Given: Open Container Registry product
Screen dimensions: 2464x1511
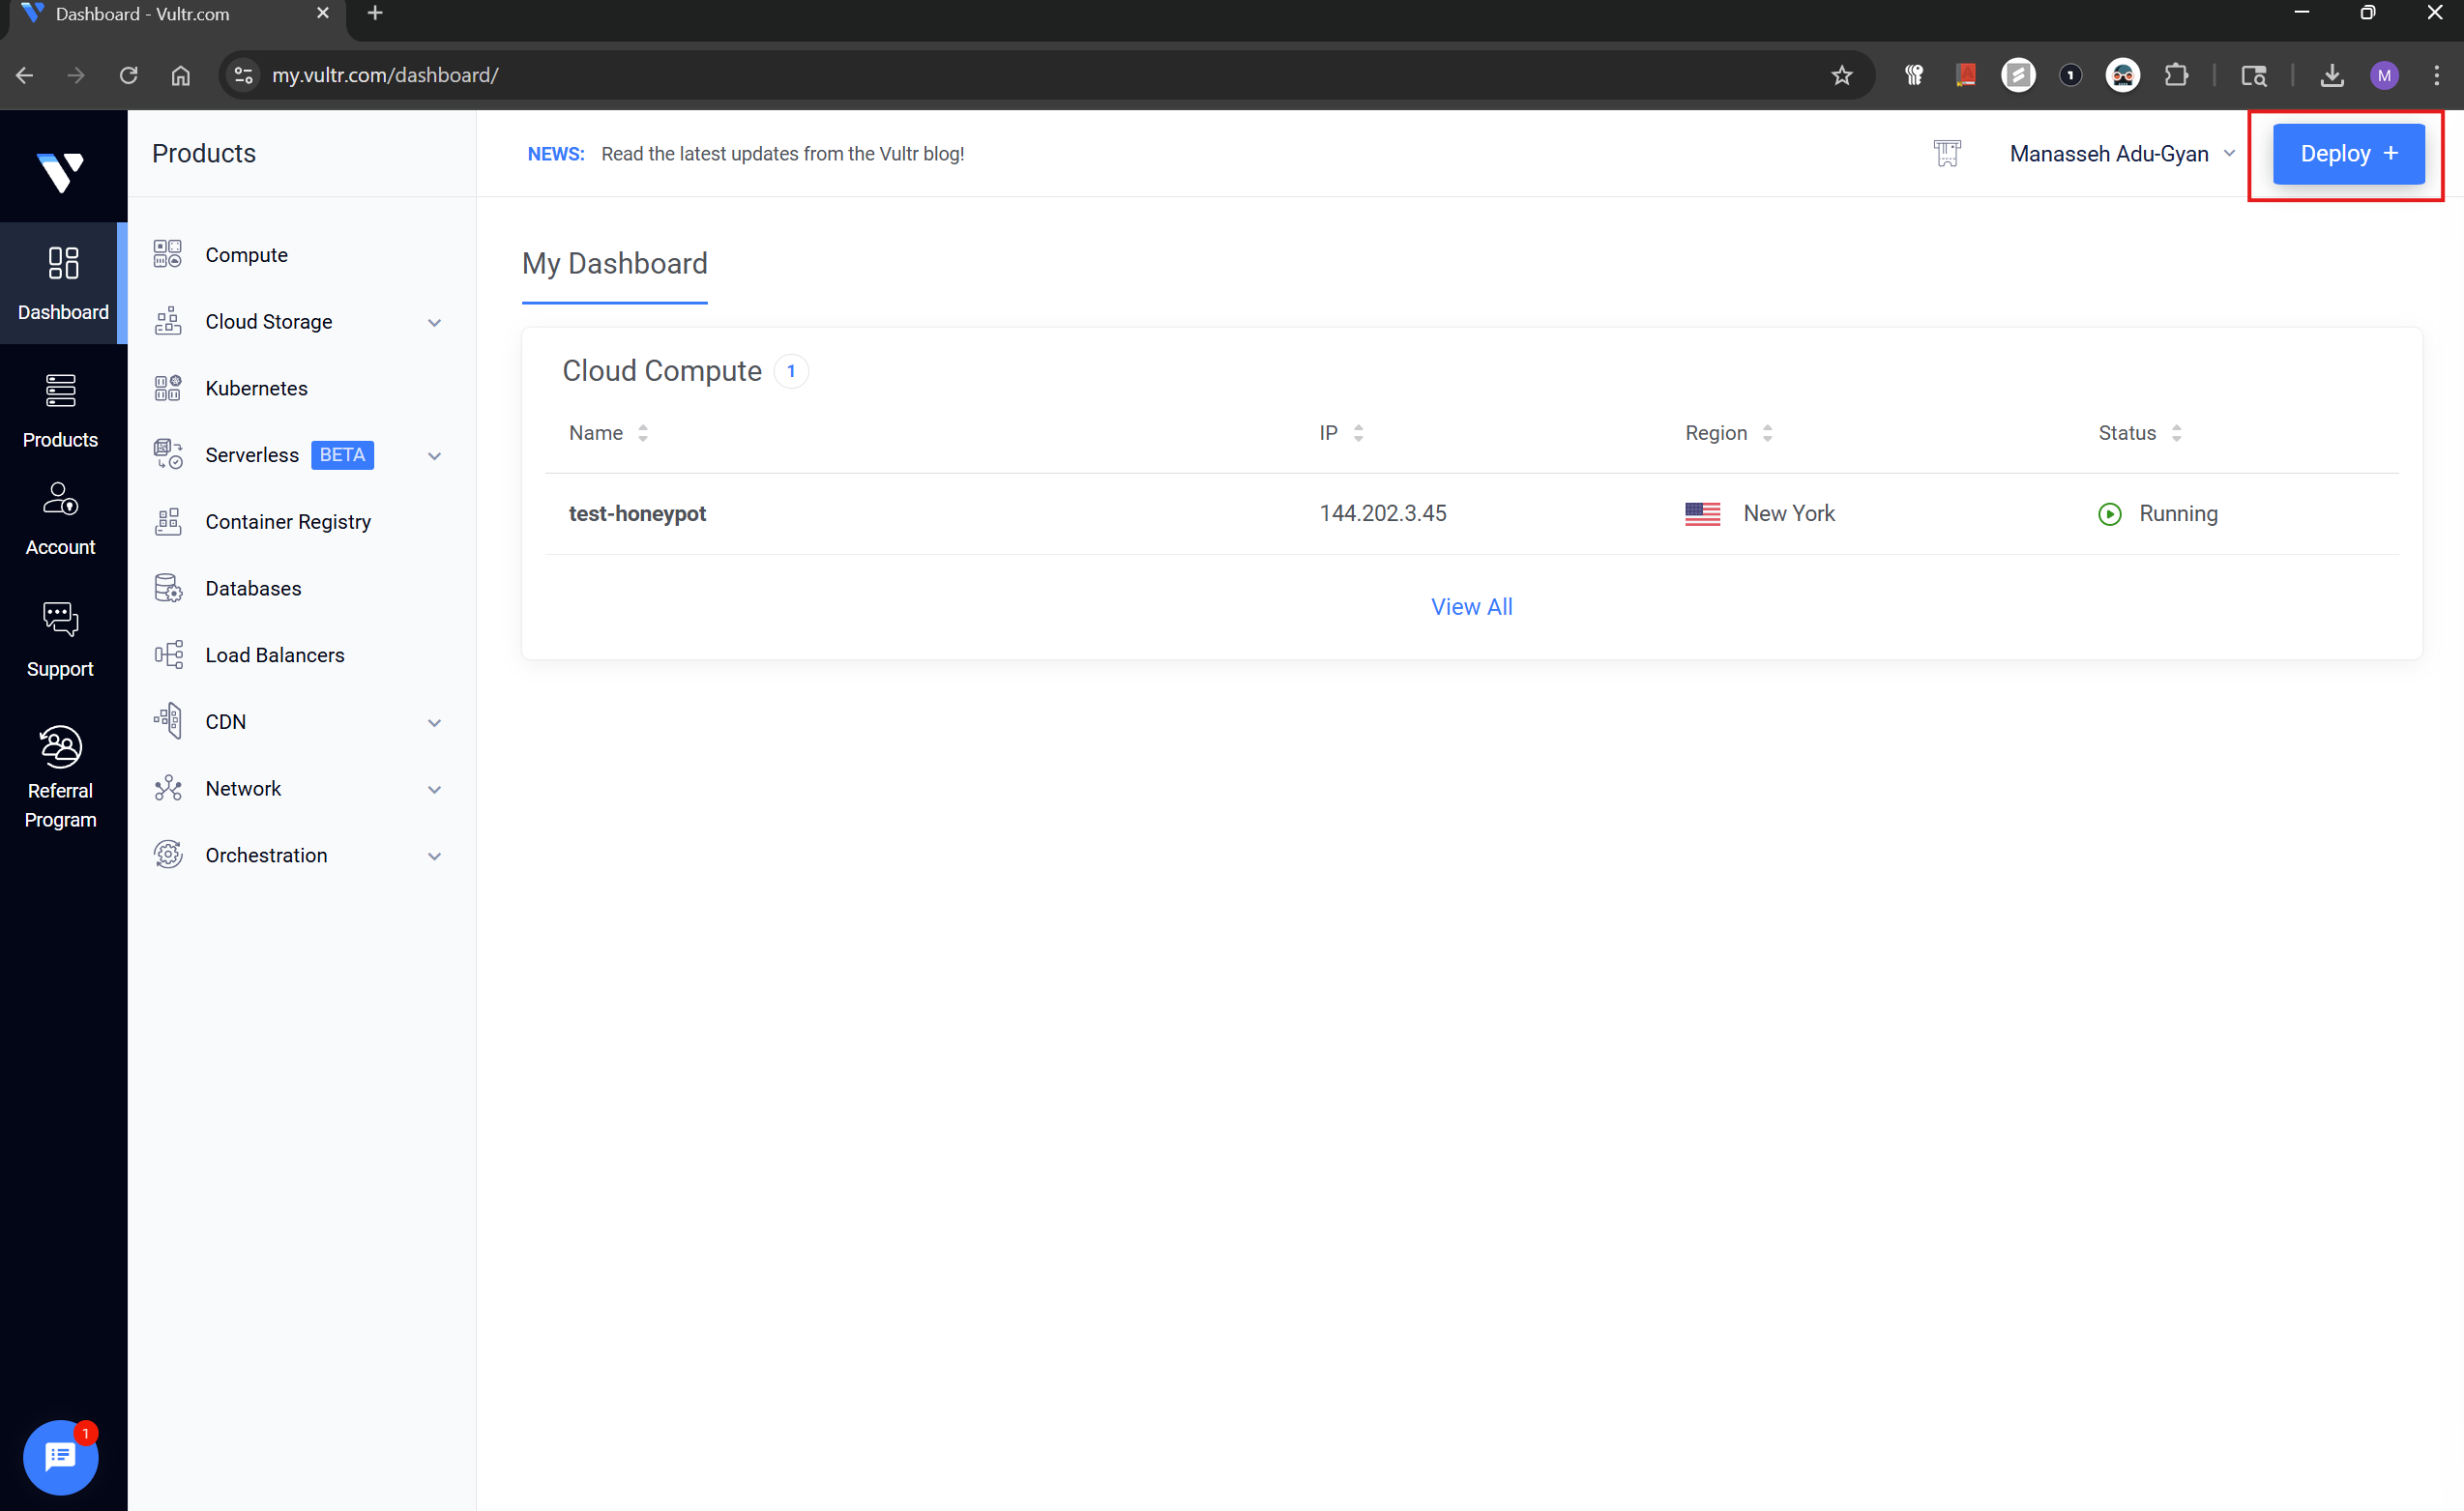Looking at the screenshot, I should (288, 521).
